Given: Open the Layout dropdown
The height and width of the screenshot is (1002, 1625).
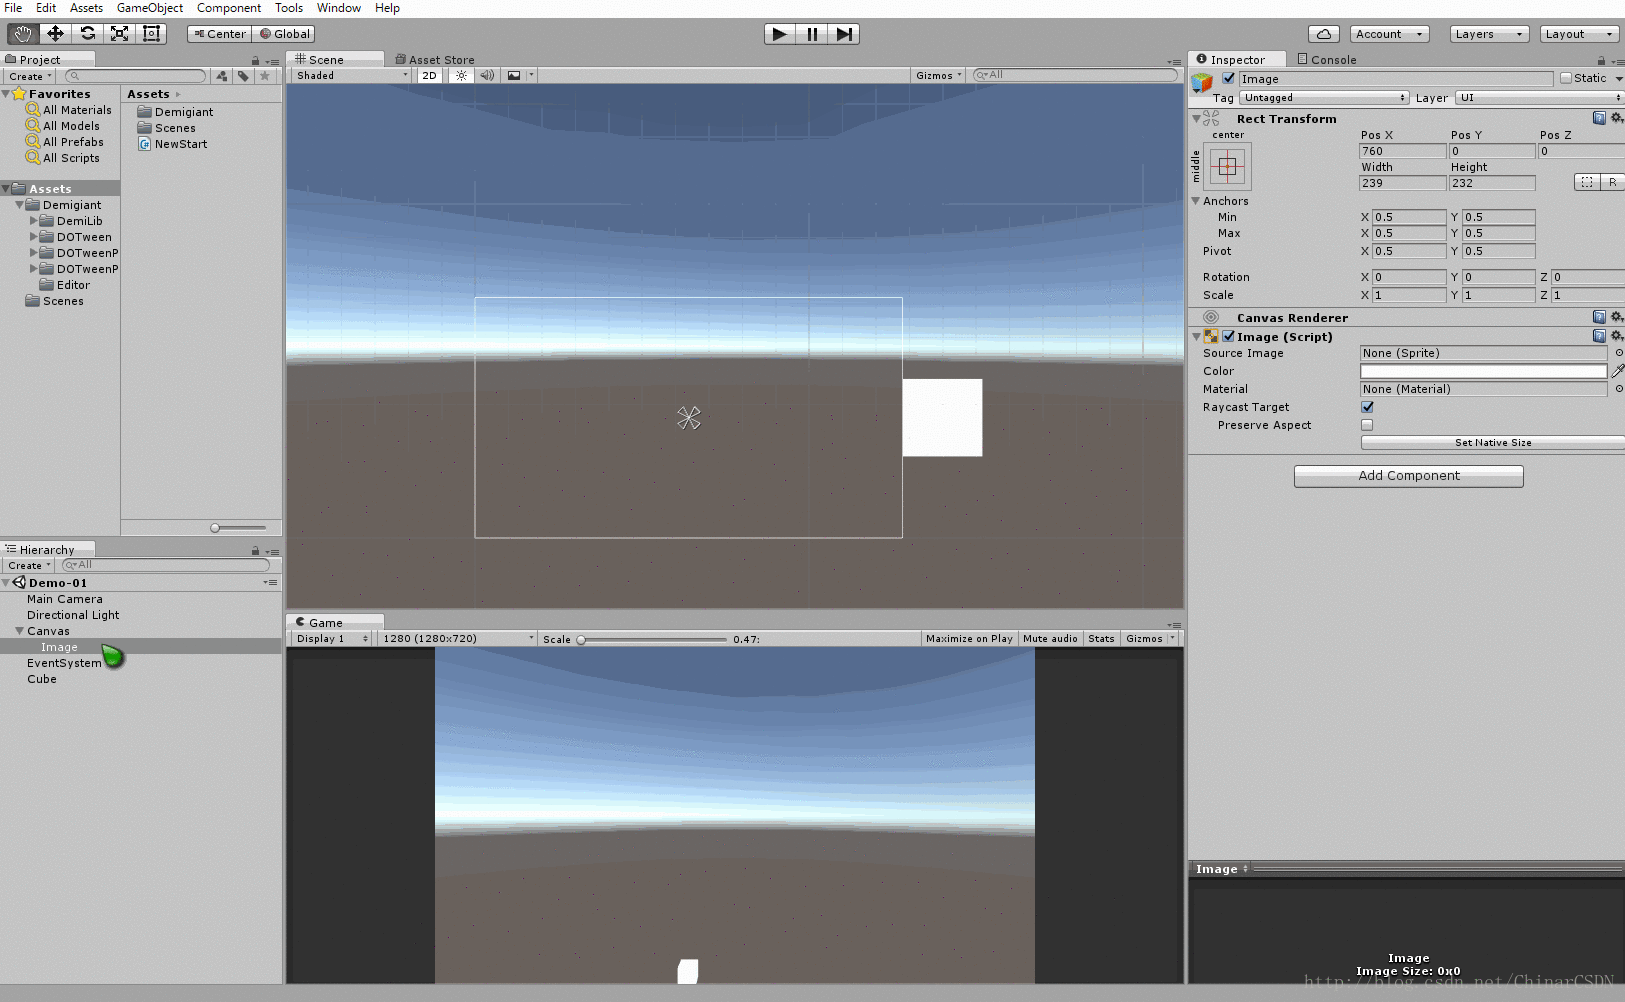Looking at the screenshot, I should tap(1580, 34).
